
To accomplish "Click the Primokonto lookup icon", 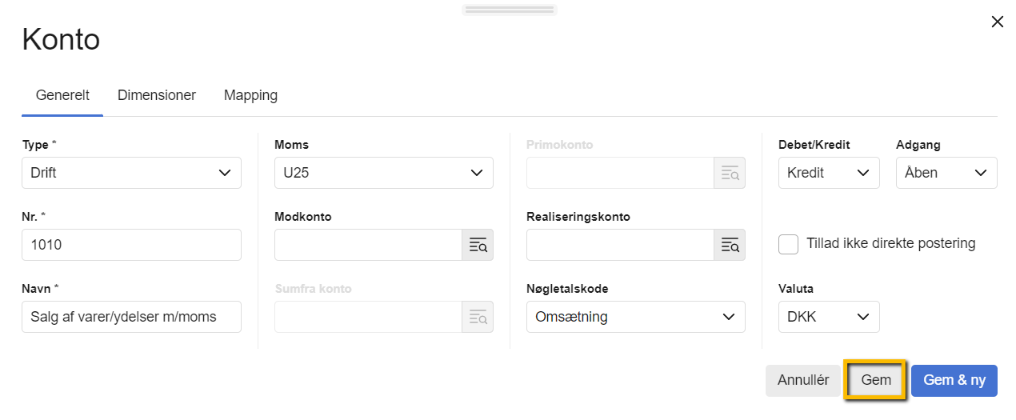I will pos(729,173).
